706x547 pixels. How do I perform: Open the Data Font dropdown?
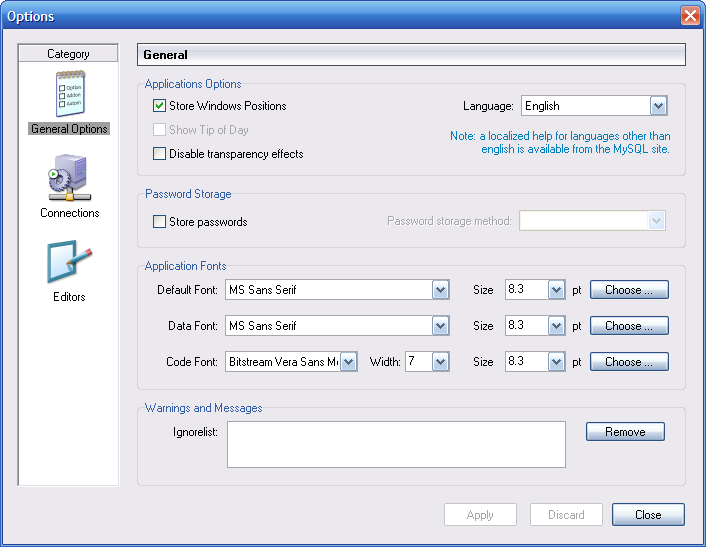tap(440, 326)
